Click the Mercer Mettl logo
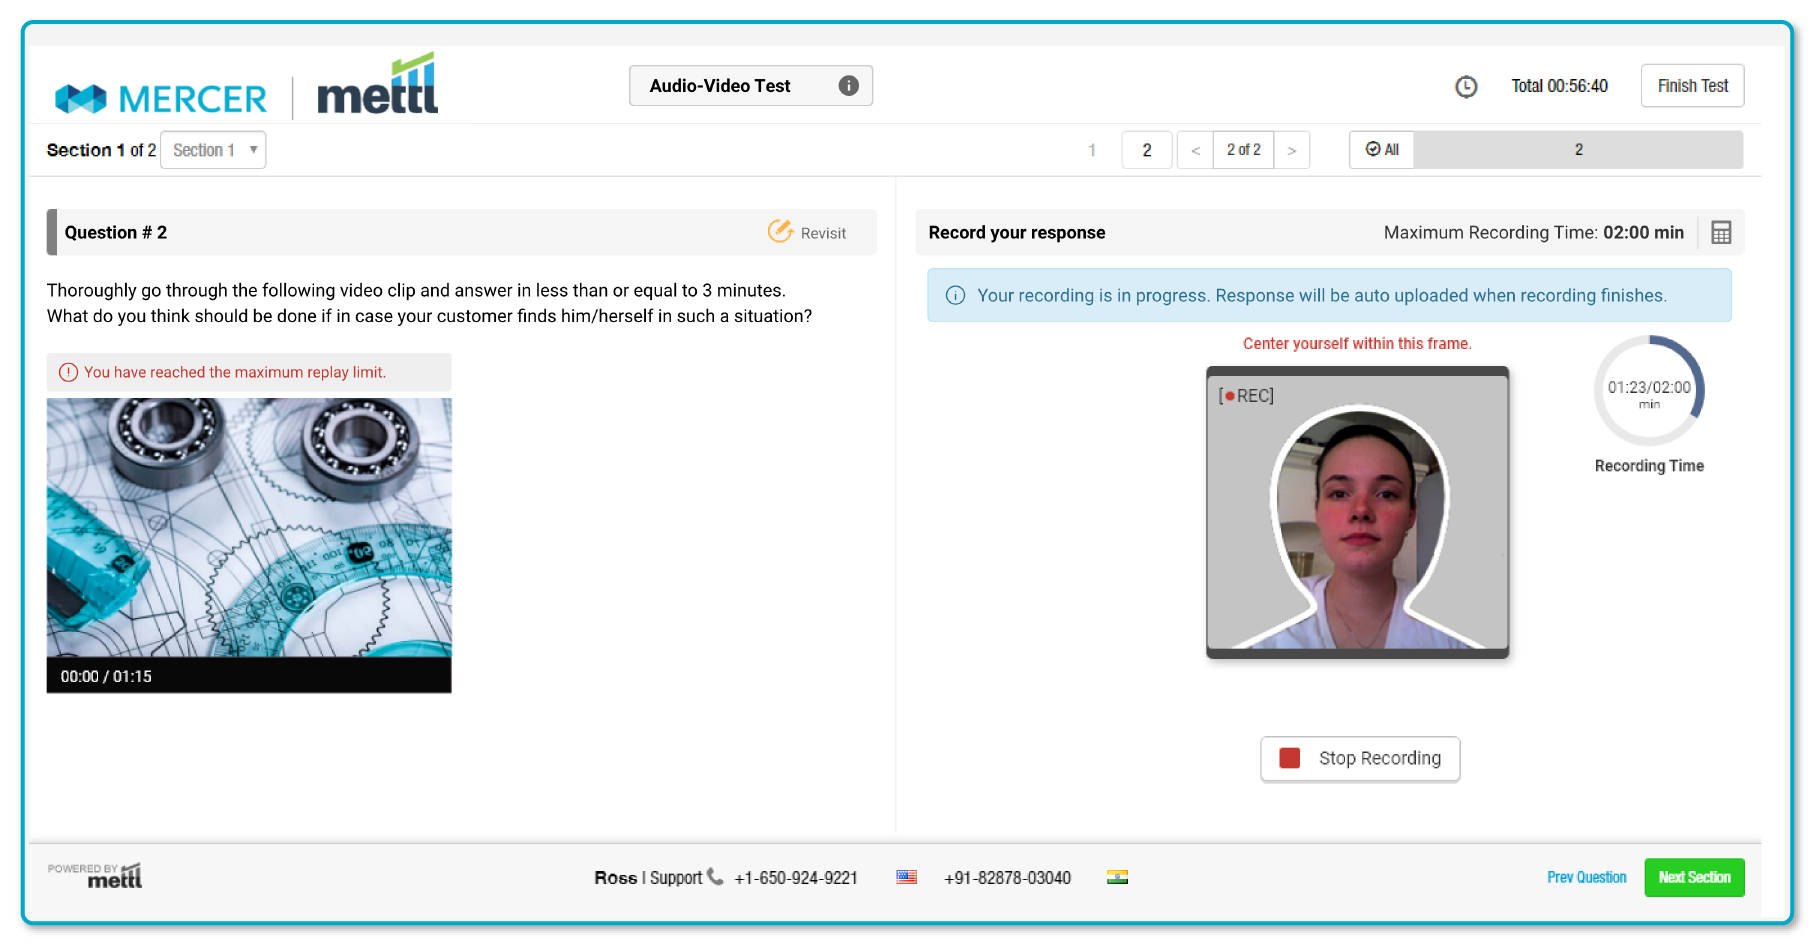Viewport: 1815px width, 945px height. 246,89
